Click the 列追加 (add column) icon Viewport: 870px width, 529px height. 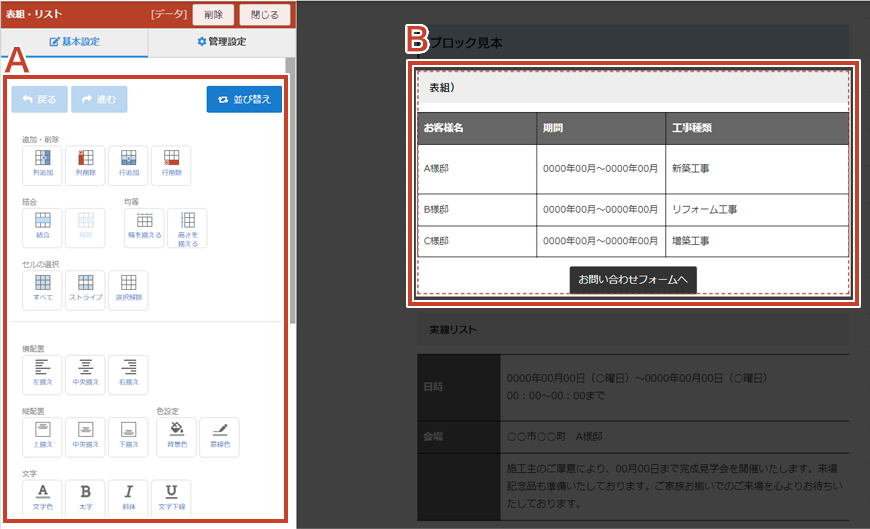coord(42,163)
